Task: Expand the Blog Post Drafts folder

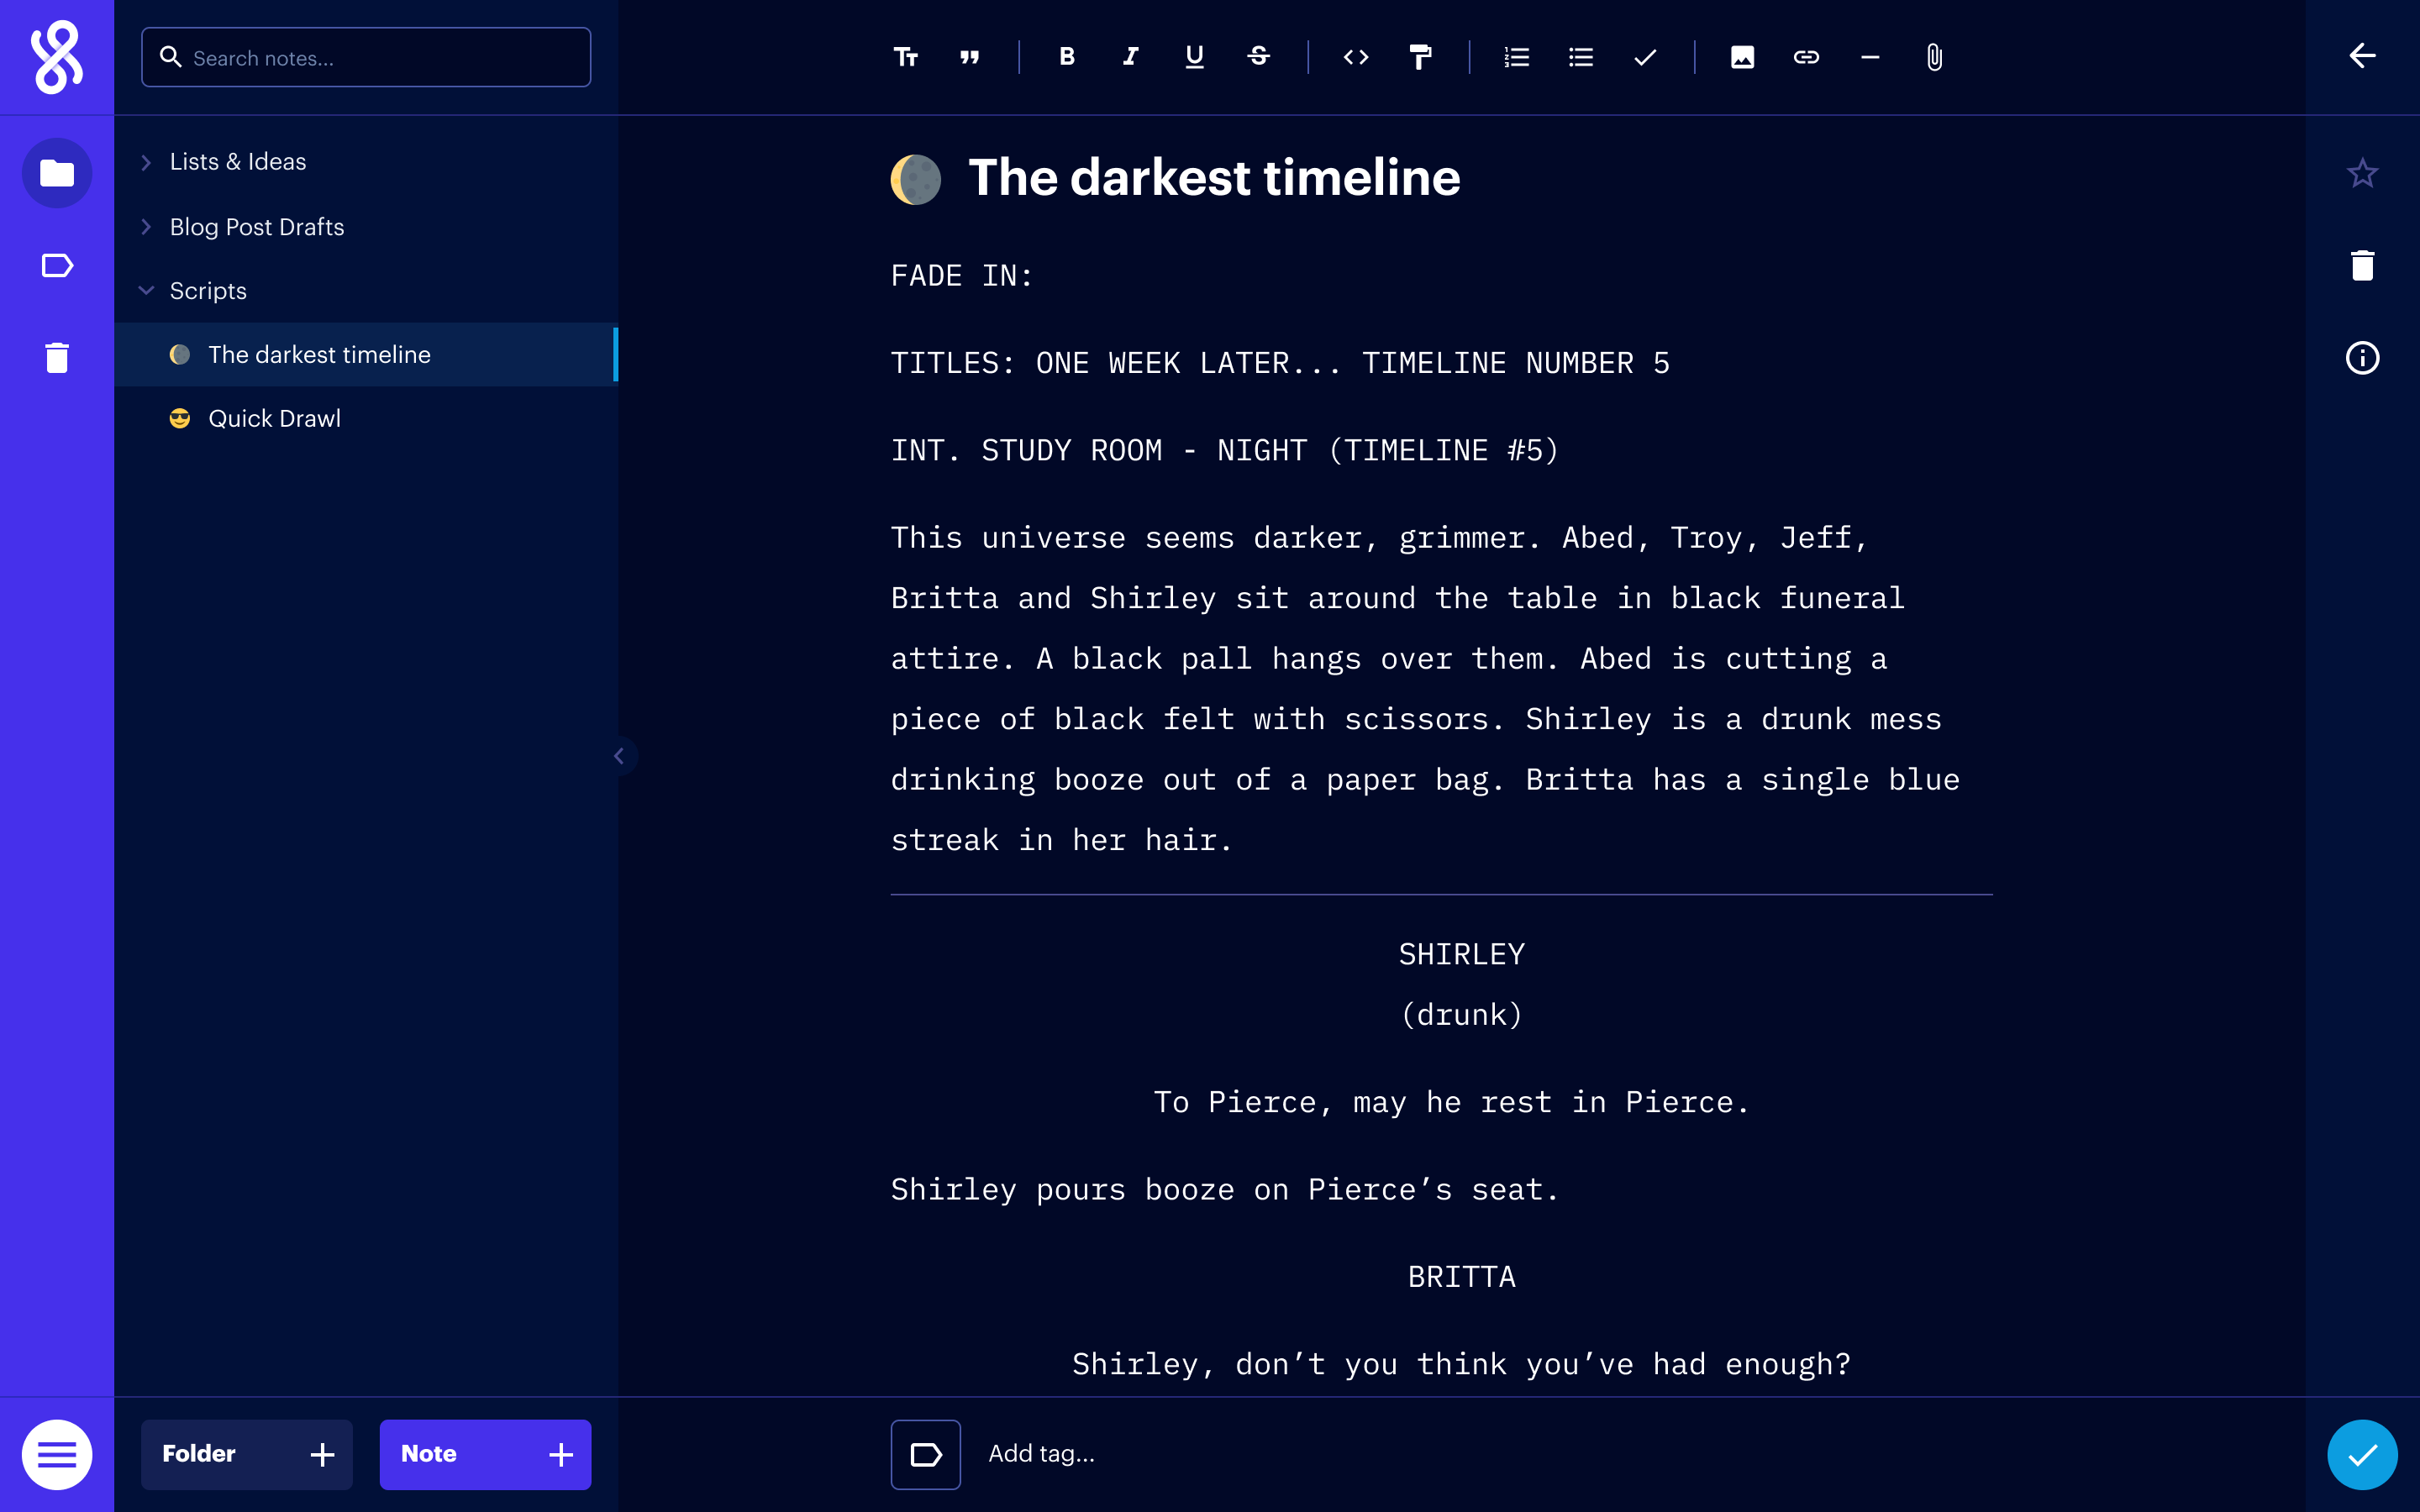Action: [148, 225]
